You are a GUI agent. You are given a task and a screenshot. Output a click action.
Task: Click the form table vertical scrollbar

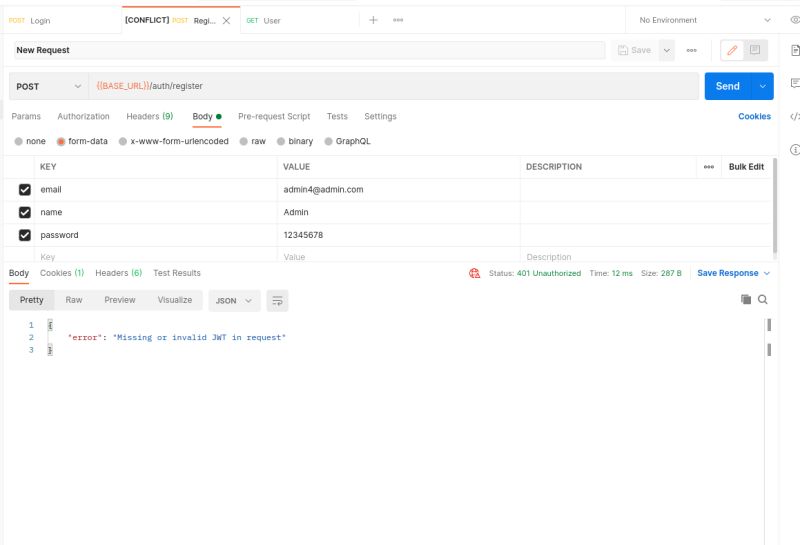775,206
